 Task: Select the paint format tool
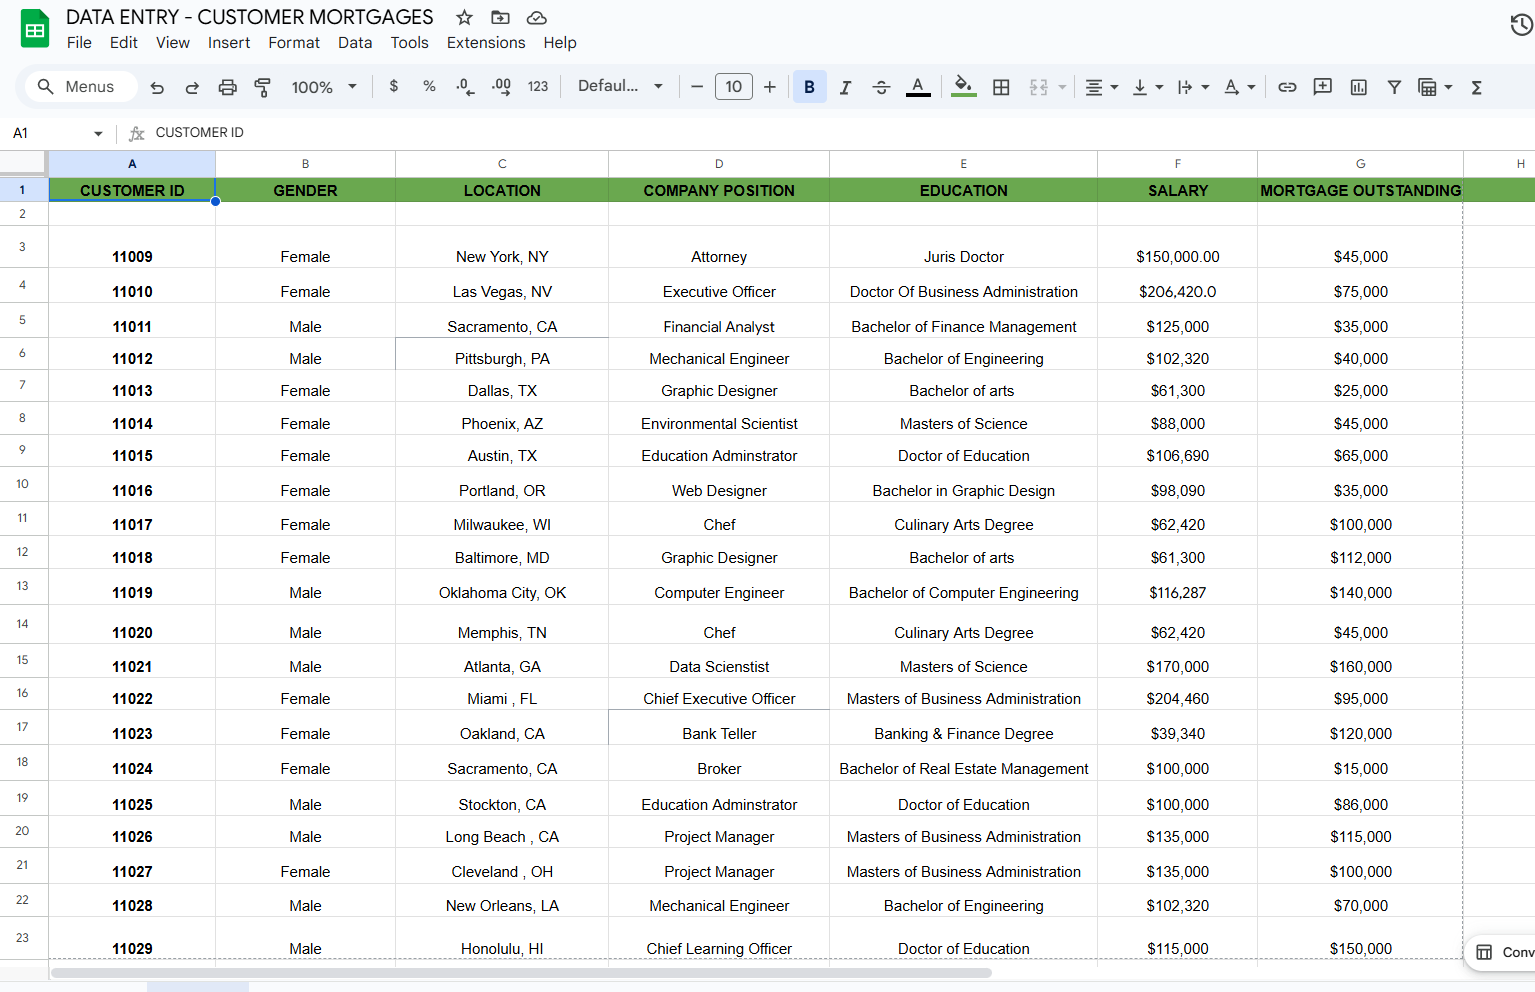[x=262, y=88]
